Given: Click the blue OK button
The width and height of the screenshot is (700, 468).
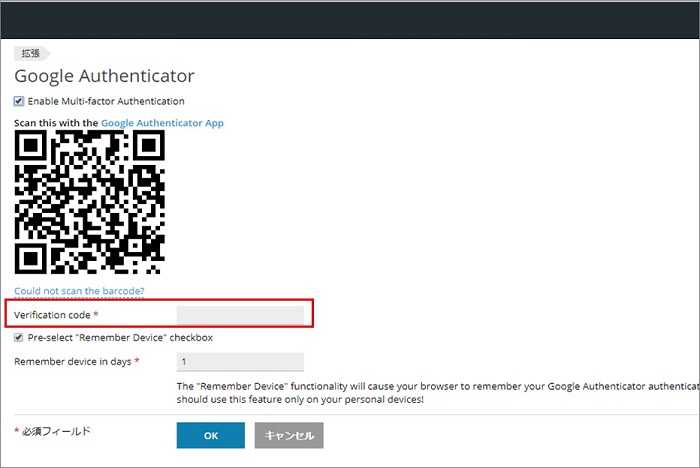Looking at the screenshot, I should 211,435.
